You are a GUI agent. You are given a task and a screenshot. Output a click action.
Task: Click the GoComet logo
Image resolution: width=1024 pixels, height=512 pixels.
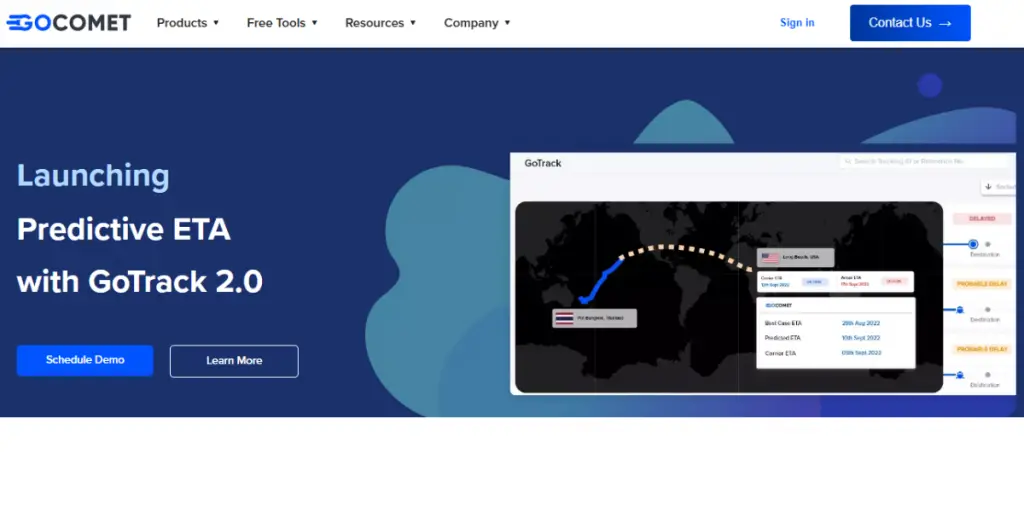[x=68, y=22]
